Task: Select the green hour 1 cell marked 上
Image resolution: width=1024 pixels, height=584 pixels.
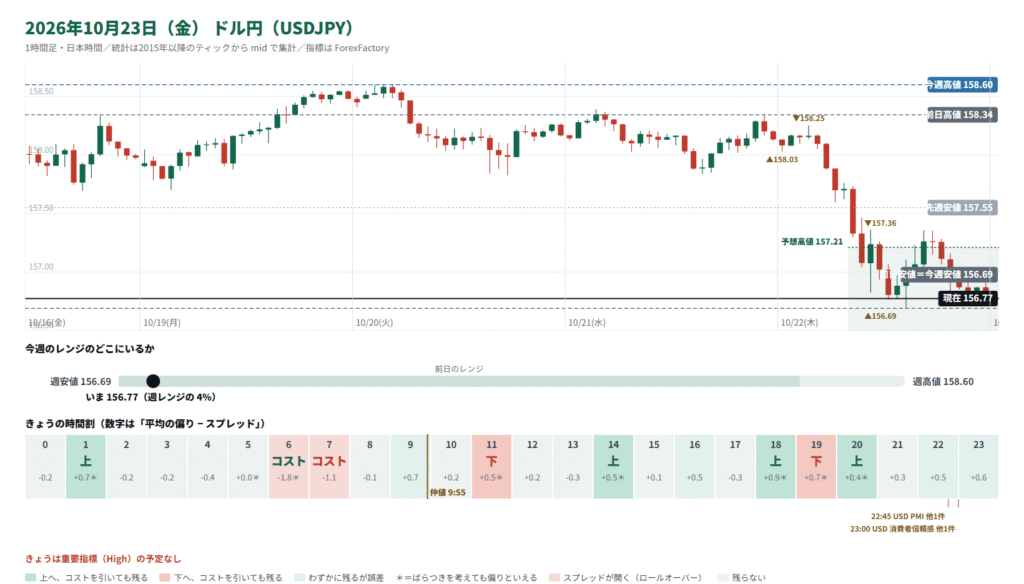Action: [x=86, y=466]
